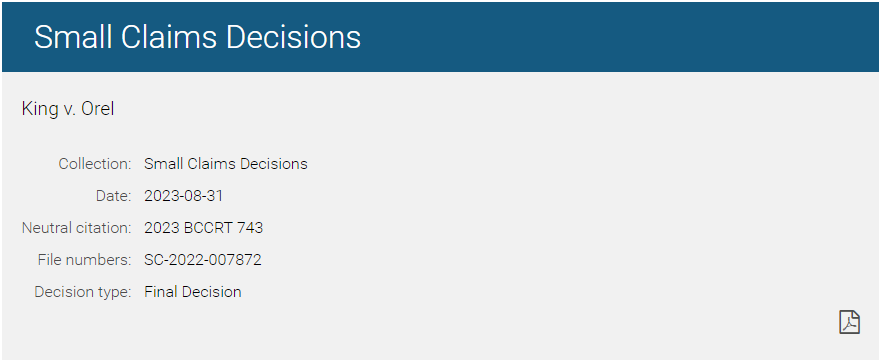Screen dimensions: 882x362
Task: Download the decision as PDF
Action: 849,322
